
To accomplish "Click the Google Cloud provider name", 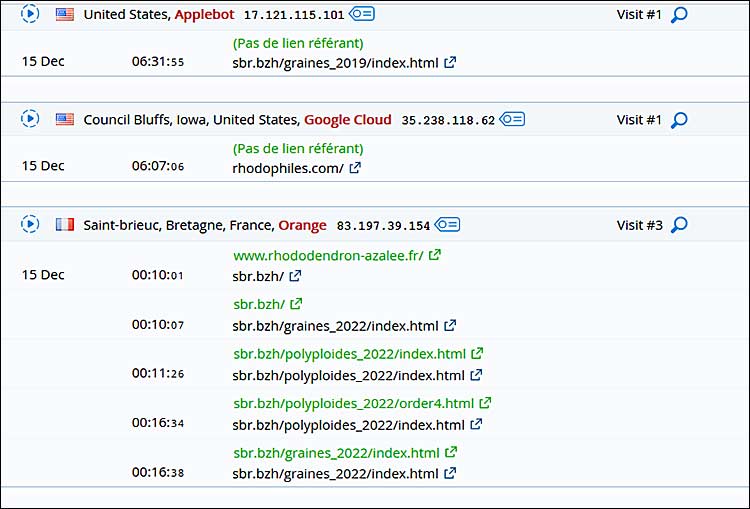I will click(348, 120).
